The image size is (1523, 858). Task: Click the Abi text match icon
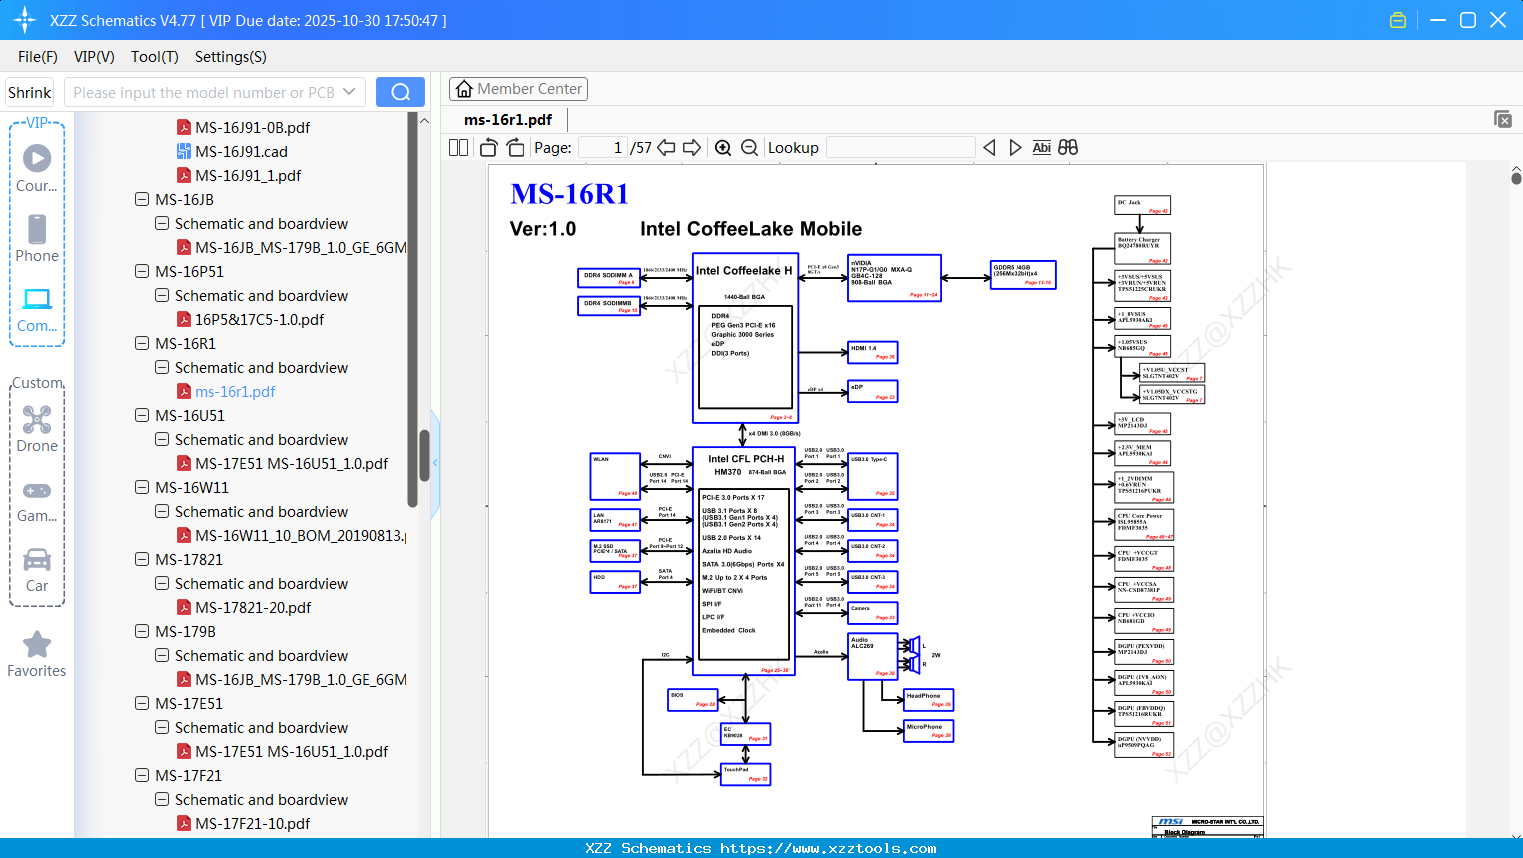1041,148
